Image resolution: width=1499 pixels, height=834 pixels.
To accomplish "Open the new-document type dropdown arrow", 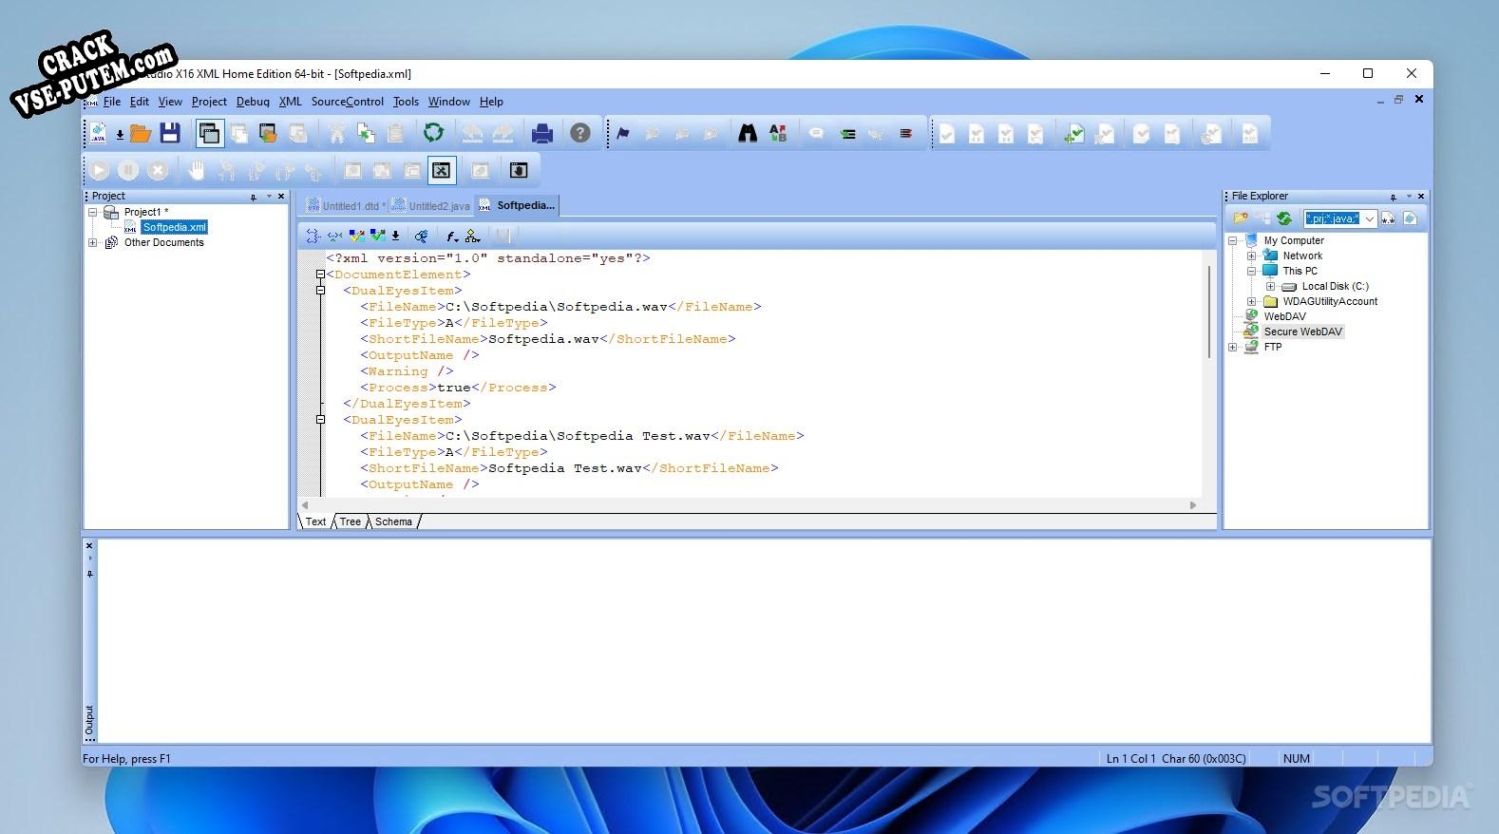I will tap(119, 134).
